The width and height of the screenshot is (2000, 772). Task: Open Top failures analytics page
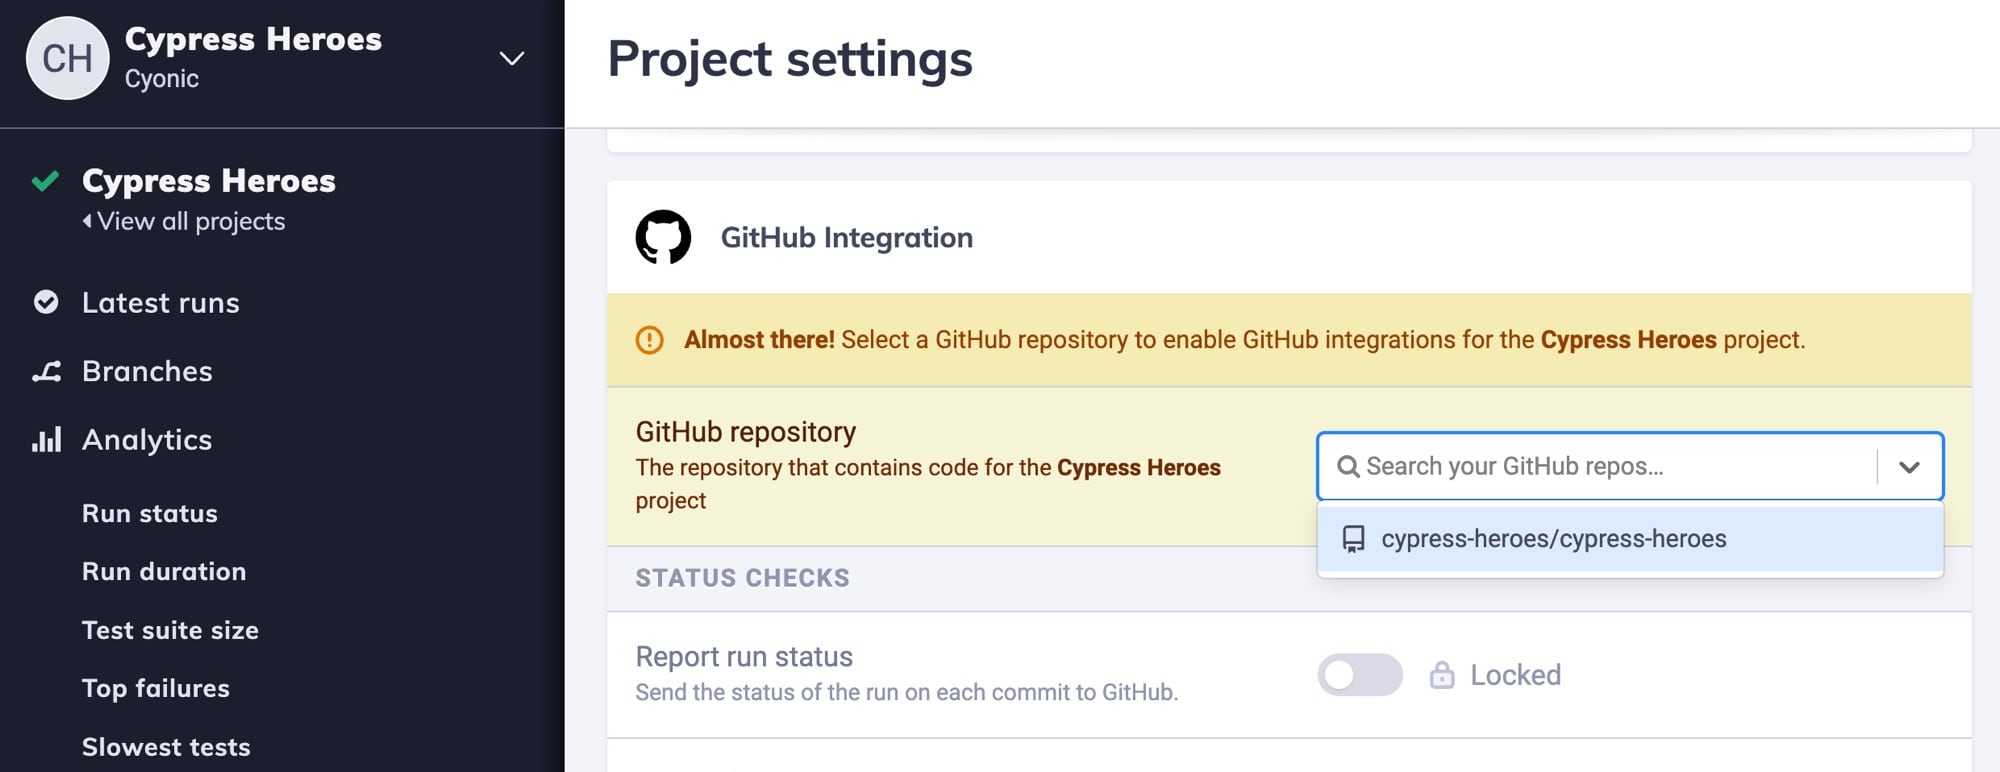point(156,688)
